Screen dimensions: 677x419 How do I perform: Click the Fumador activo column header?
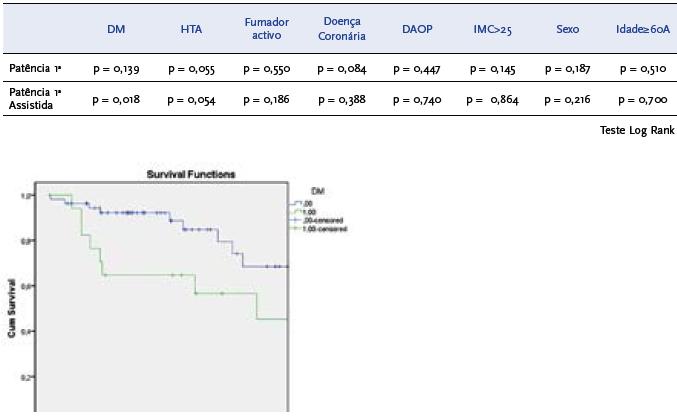point(266,28)
